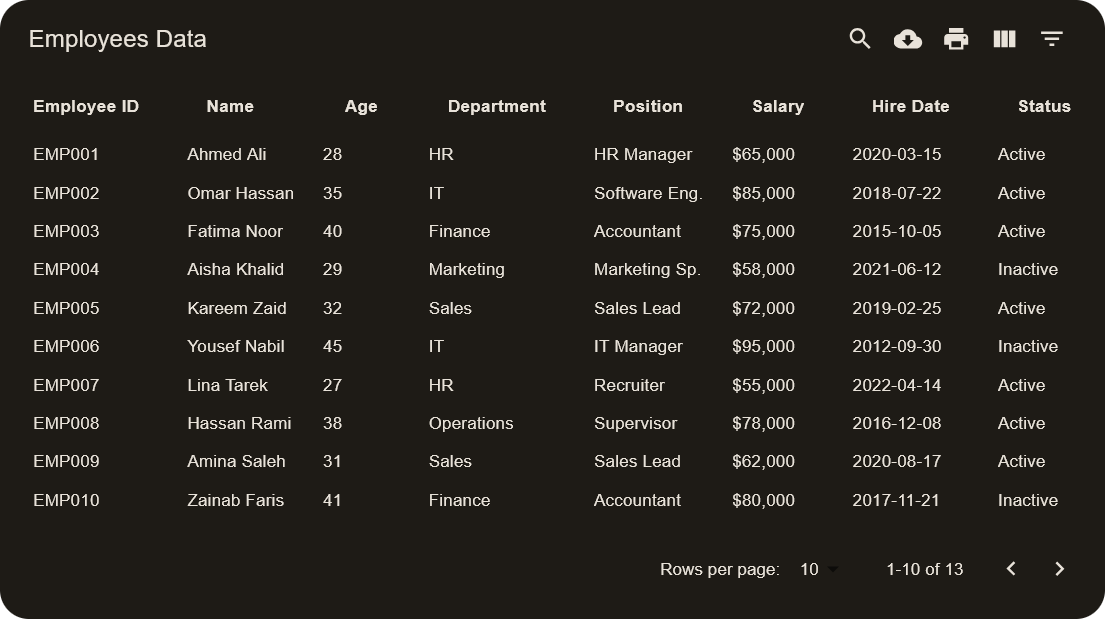This screenshot has width=1105, height=619.
Task: Sort by Name column header
Action: coord(230,106)
